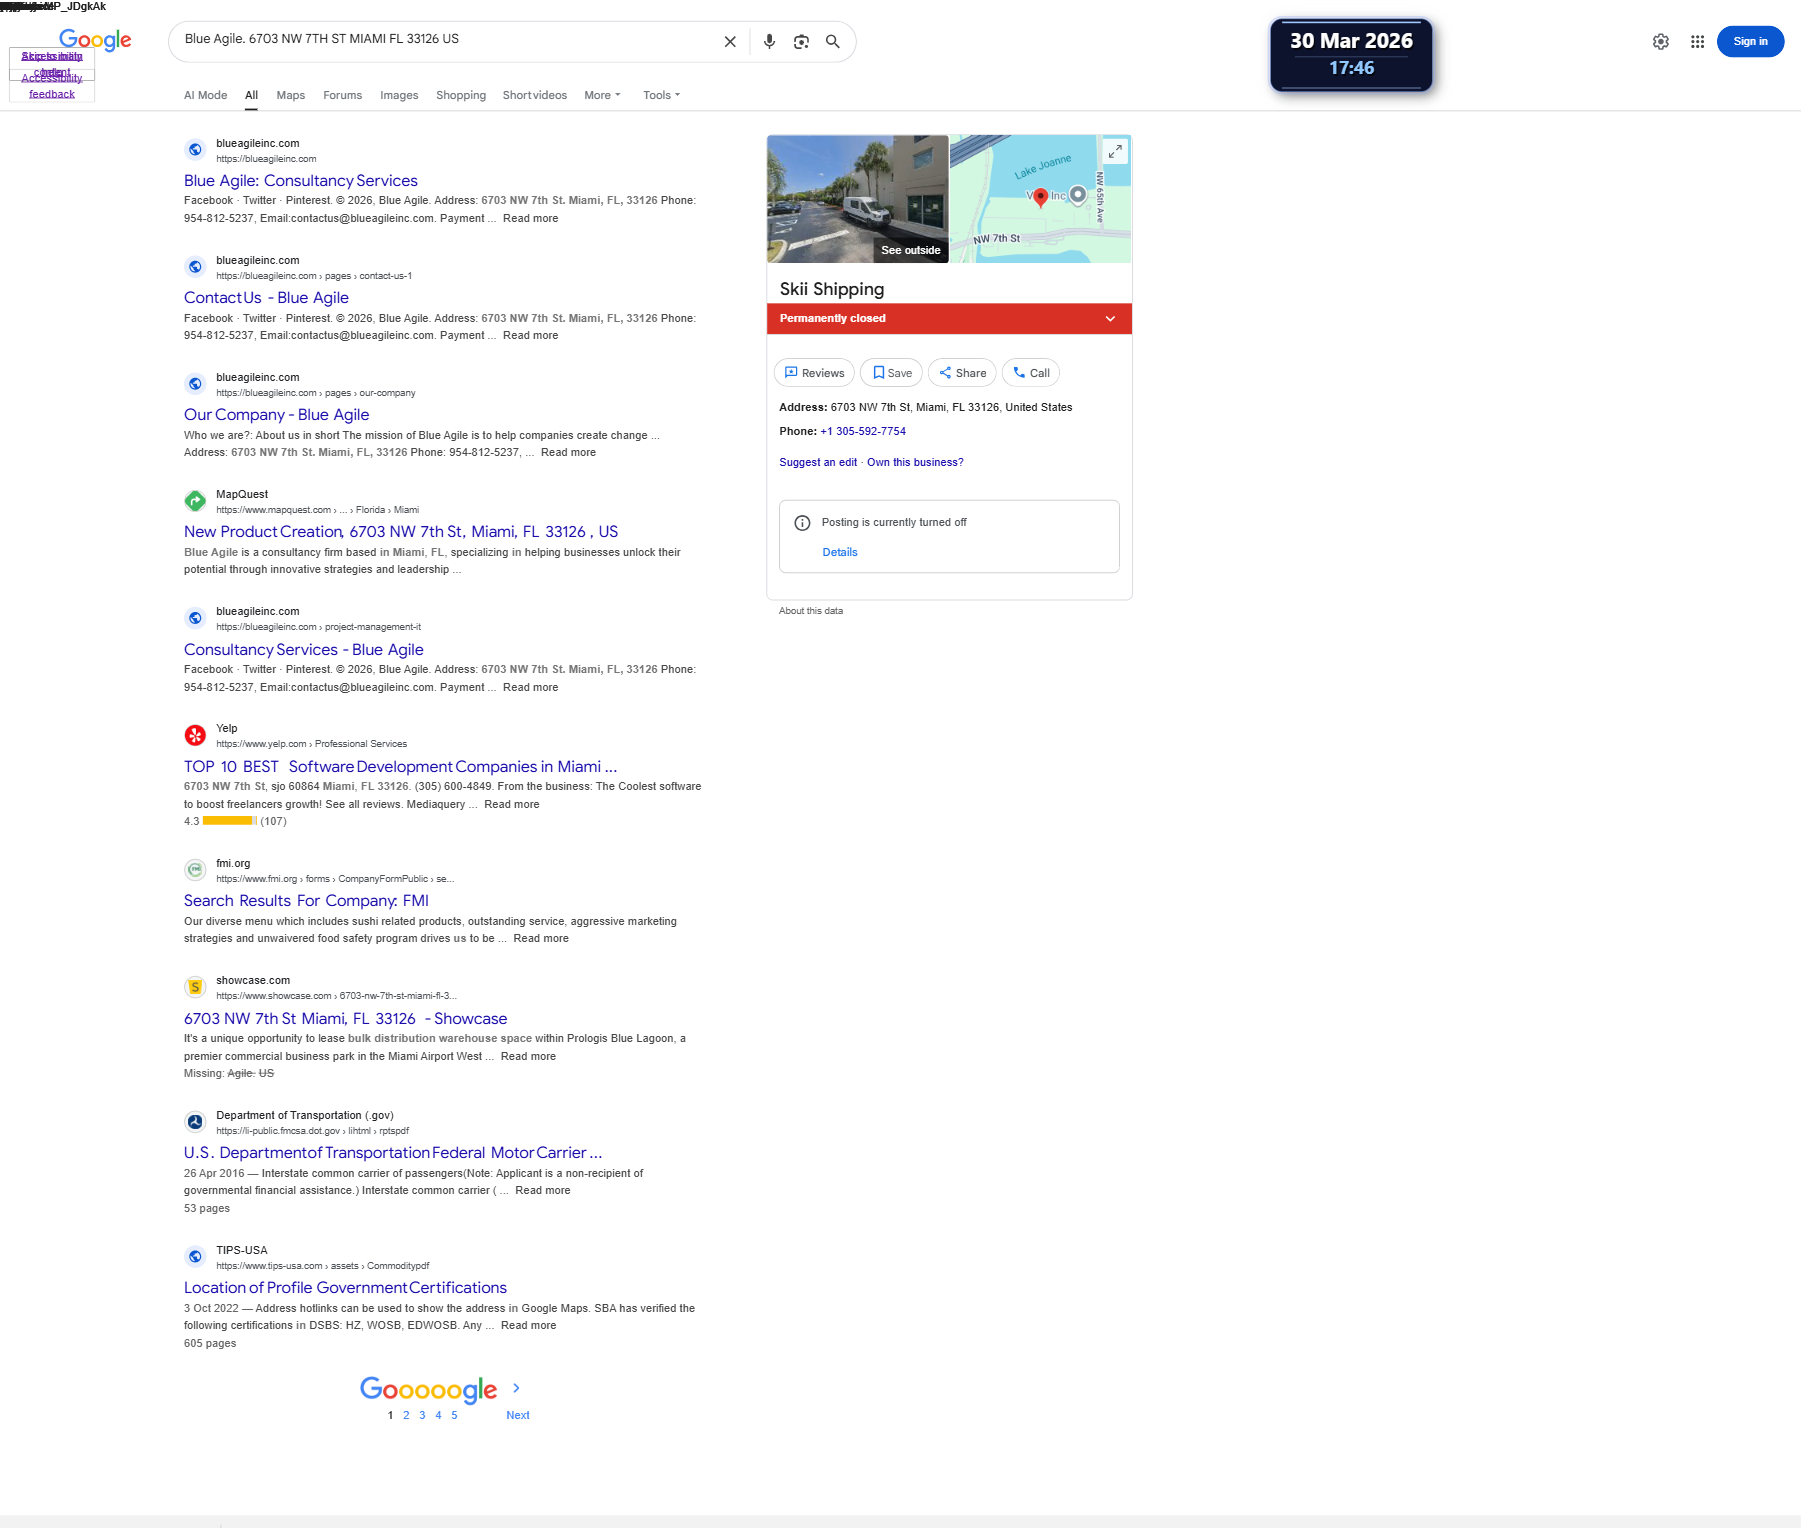This screenshot has width=1814, height=1528.
Task: Open 6703 NW 7th St Showcase result
Action: 345,1019
